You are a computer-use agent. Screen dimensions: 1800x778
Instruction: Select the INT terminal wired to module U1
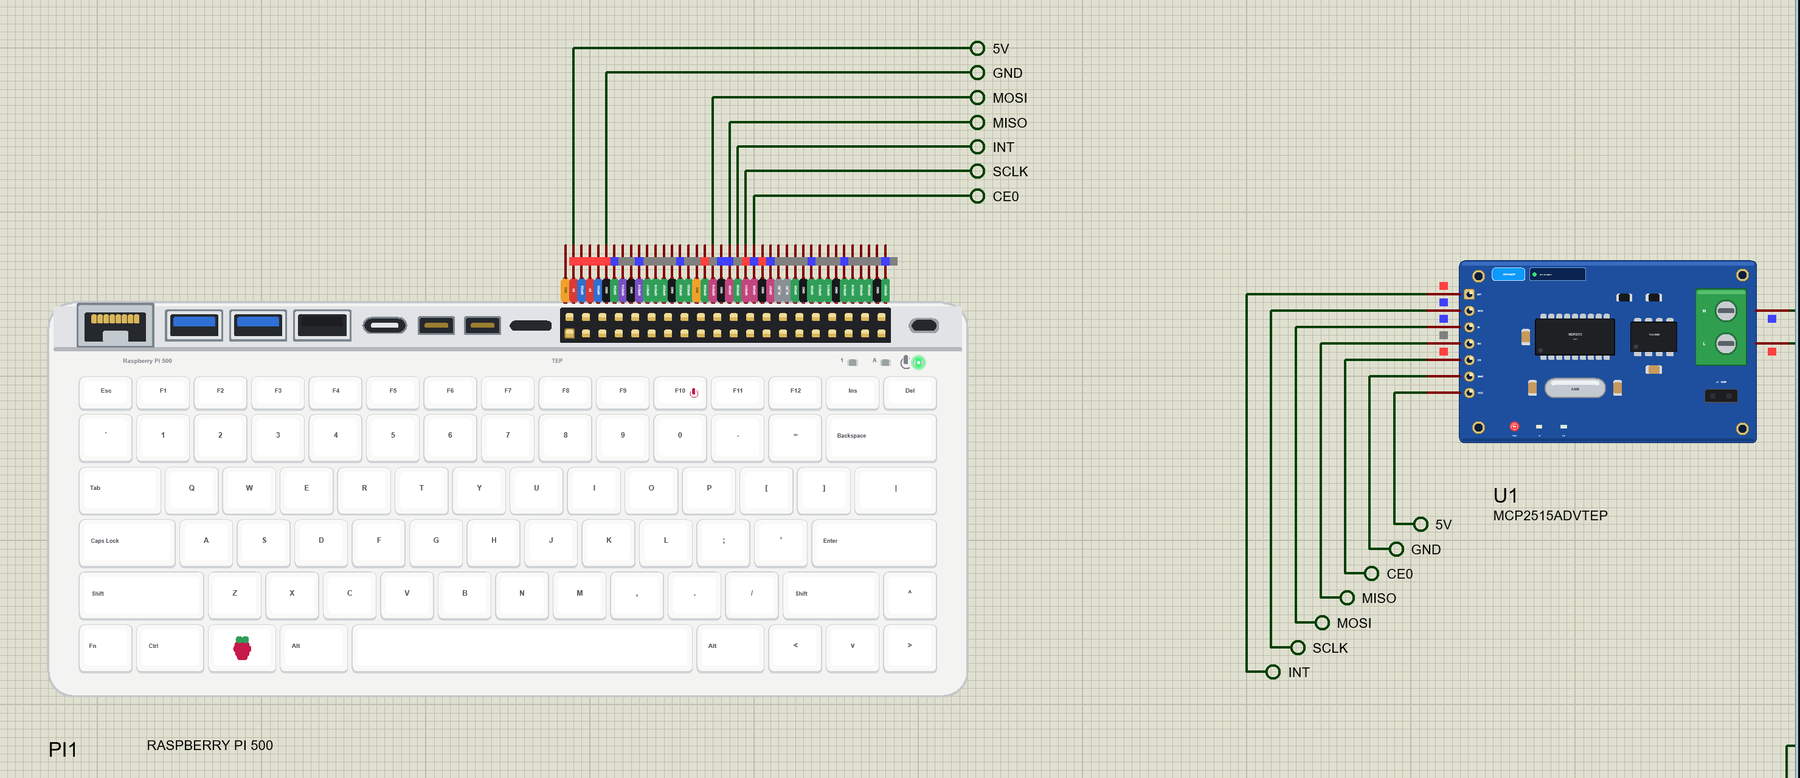pos(1273,672)
